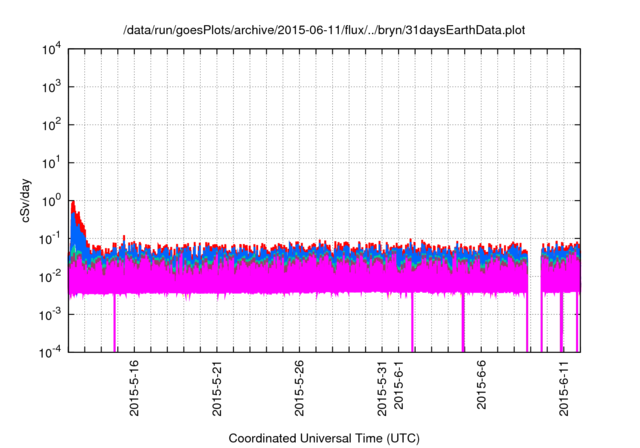
Task: Click the 10^1 y-axis tick label
Action: click(51, 163)
